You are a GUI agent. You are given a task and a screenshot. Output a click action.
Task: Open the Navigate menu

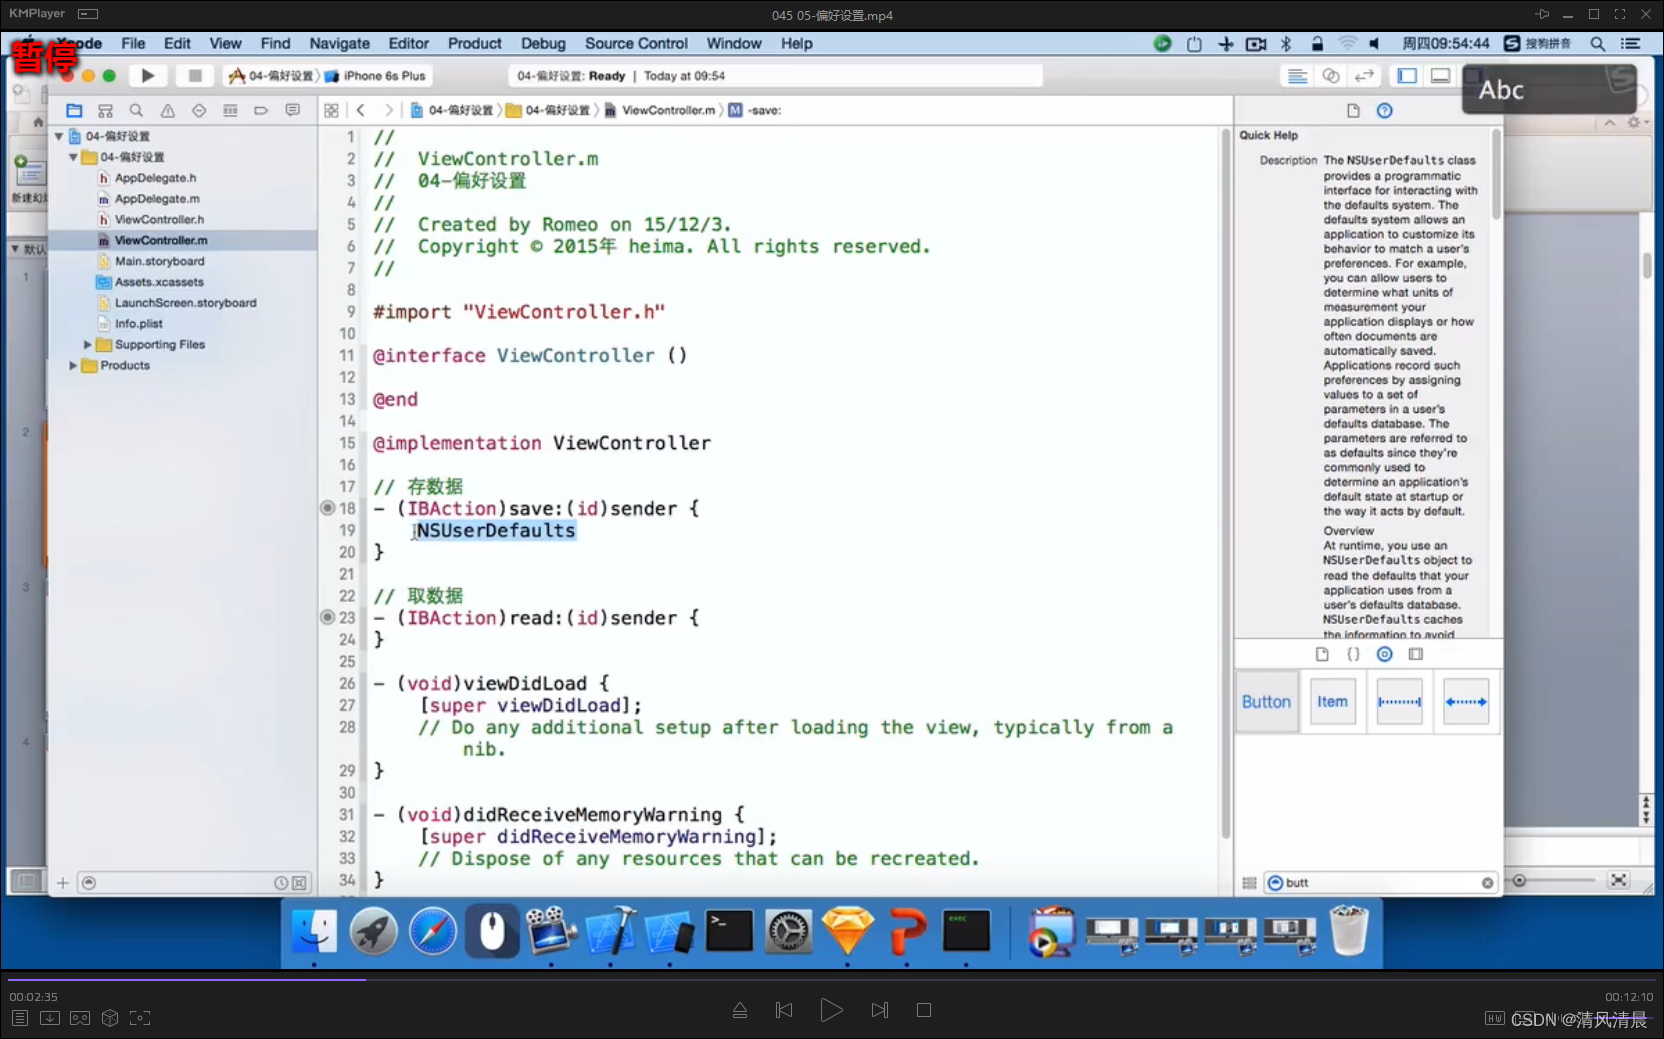point(339,43)
